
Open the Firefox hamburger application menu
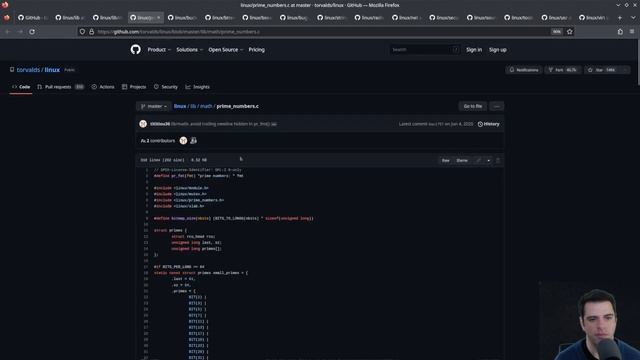click(x=632, y=31)
